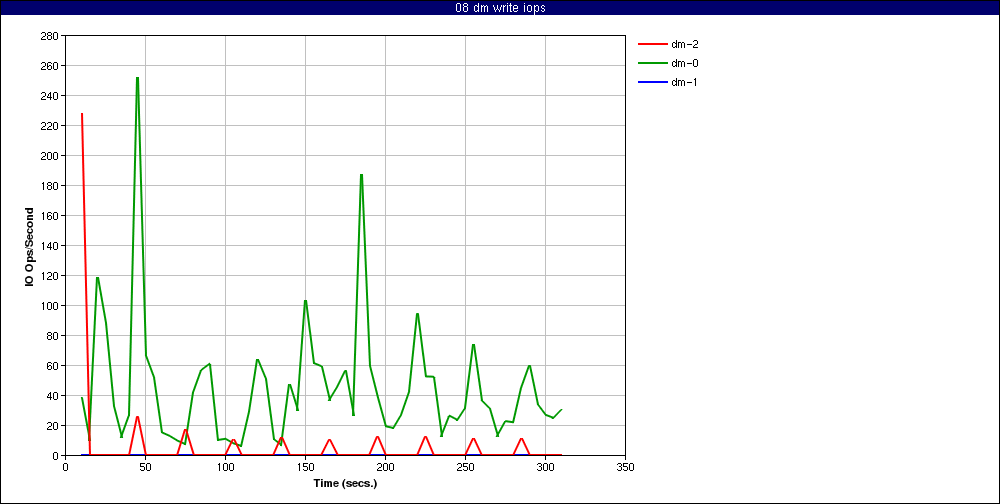The height and width of the screenshot is (504, 1000).
Task: Click the 240 y-axis tick value
Action: tap(49, 96)
